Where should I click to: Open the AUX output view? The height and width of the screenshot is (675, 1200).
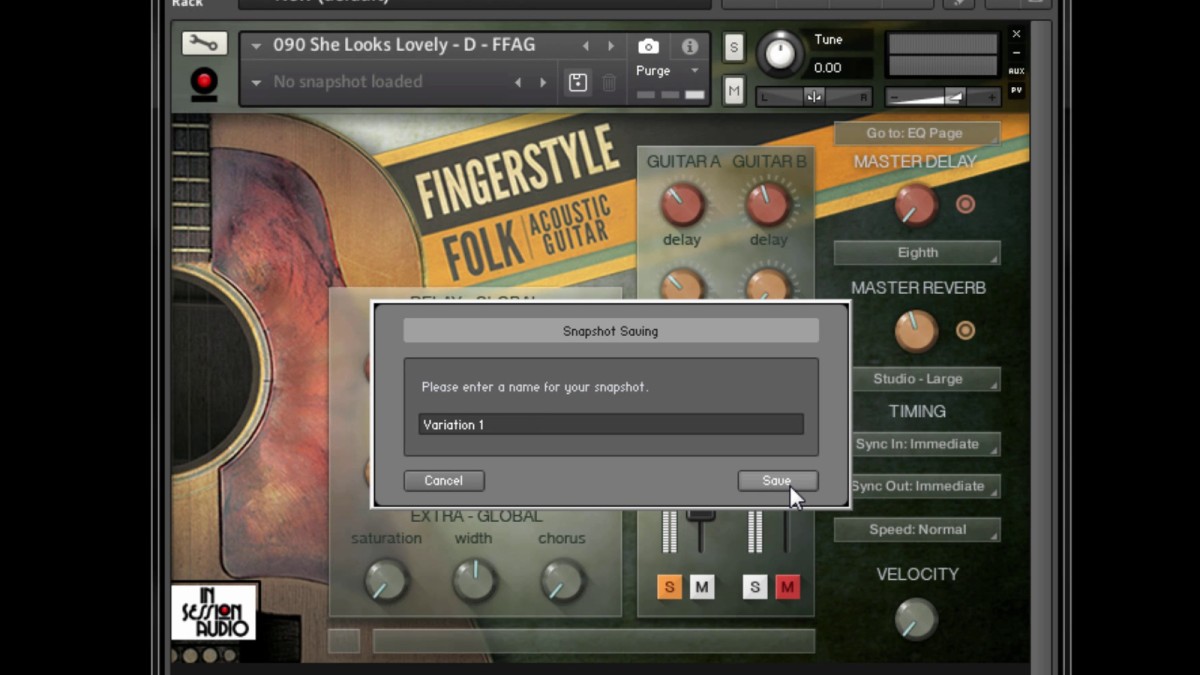coord(1016,70)
